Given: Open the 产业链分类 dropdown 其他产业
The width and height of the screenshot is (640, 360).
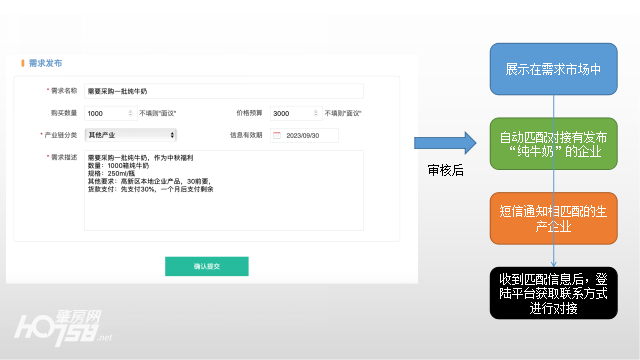Looking at the screenshot, I should pyautogui.click(x=131, y=135).
